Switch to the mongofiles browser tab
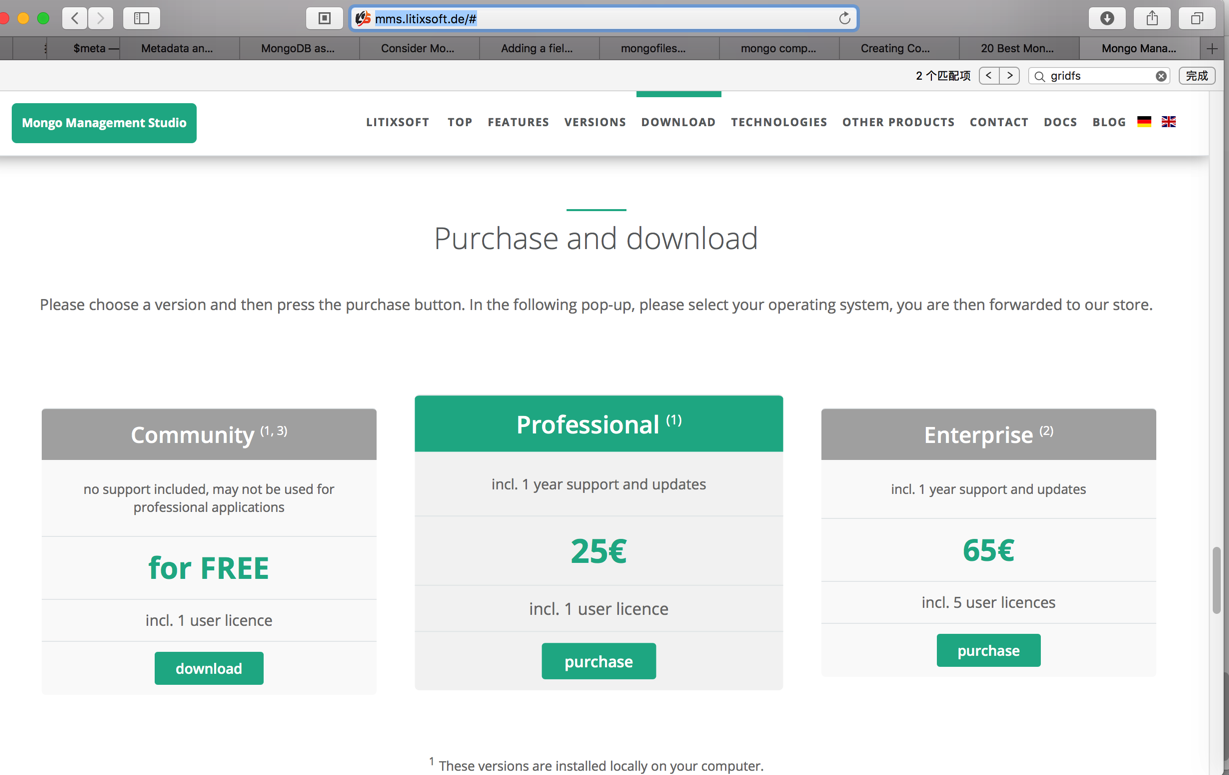Screen dimensions: 1229x775 pyautogui.click(x=653, y=48)
